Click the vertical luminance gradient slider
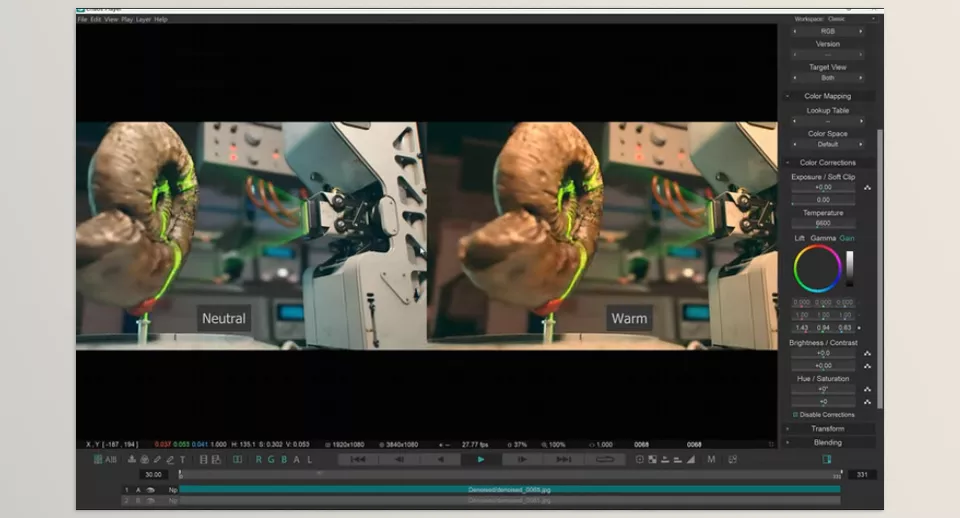Image resolution: width=960 pixels, height=518 pixels. (850, 268)
